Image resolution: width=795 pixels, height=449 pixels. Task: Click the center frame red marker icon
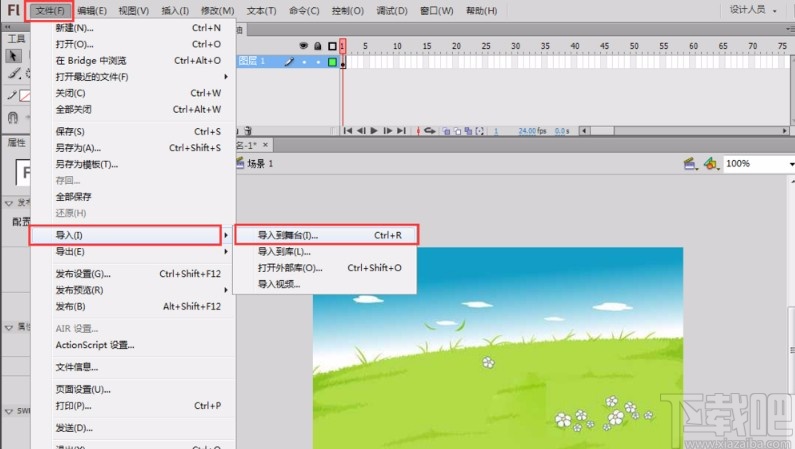[418, 131]
